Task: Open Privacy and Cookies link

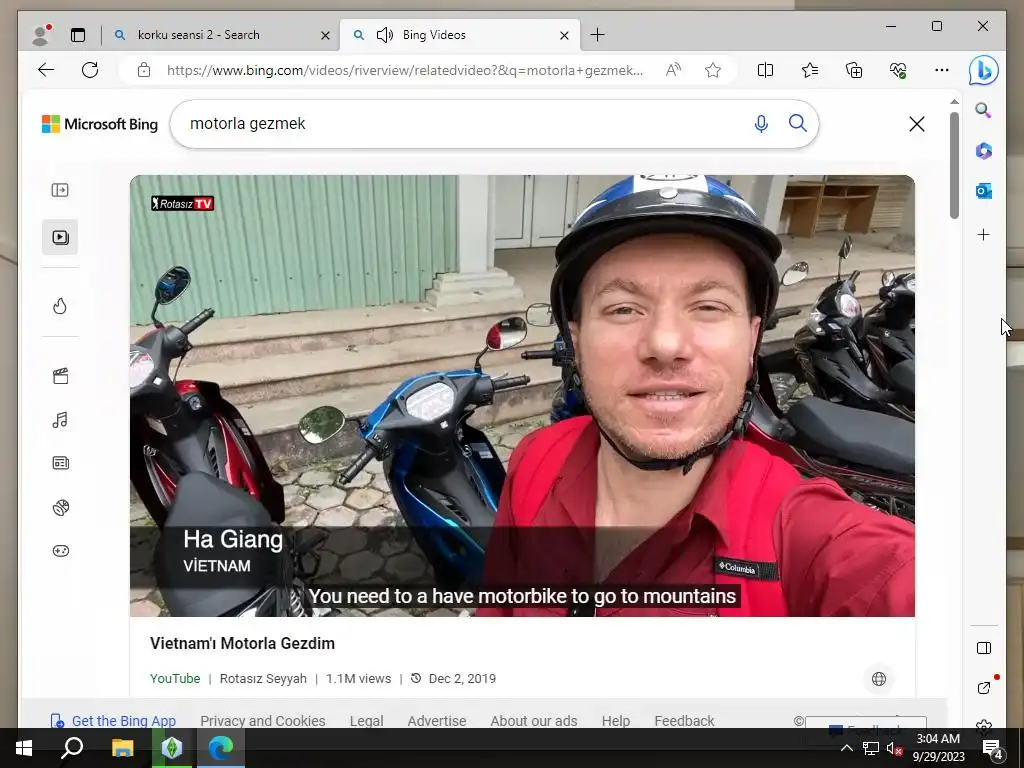Action: pyautogui.click(x=263, y=720)
